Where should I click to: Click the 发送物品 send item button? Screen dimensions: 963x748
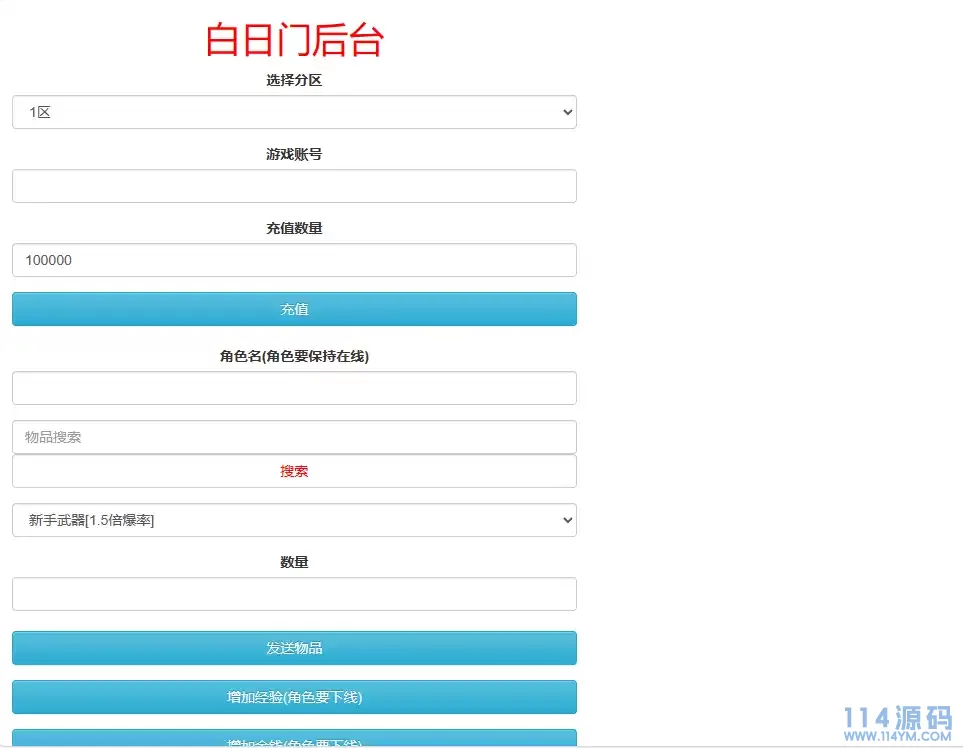pyautogui.click(x=293, y=648)
